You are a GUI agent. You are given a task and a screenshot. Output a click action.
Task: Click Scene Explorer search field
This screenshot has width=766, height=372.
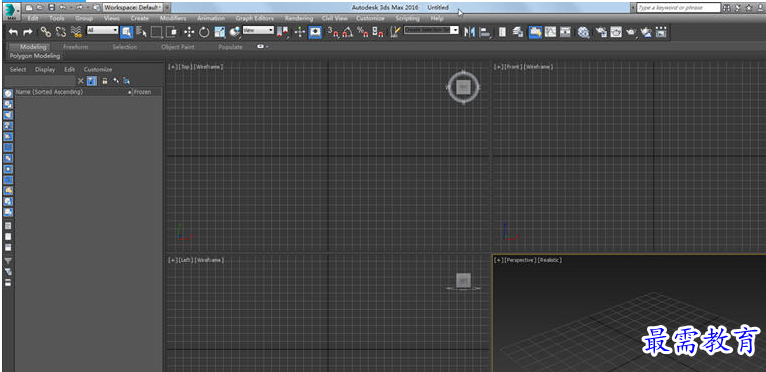[x=39, y=81]
